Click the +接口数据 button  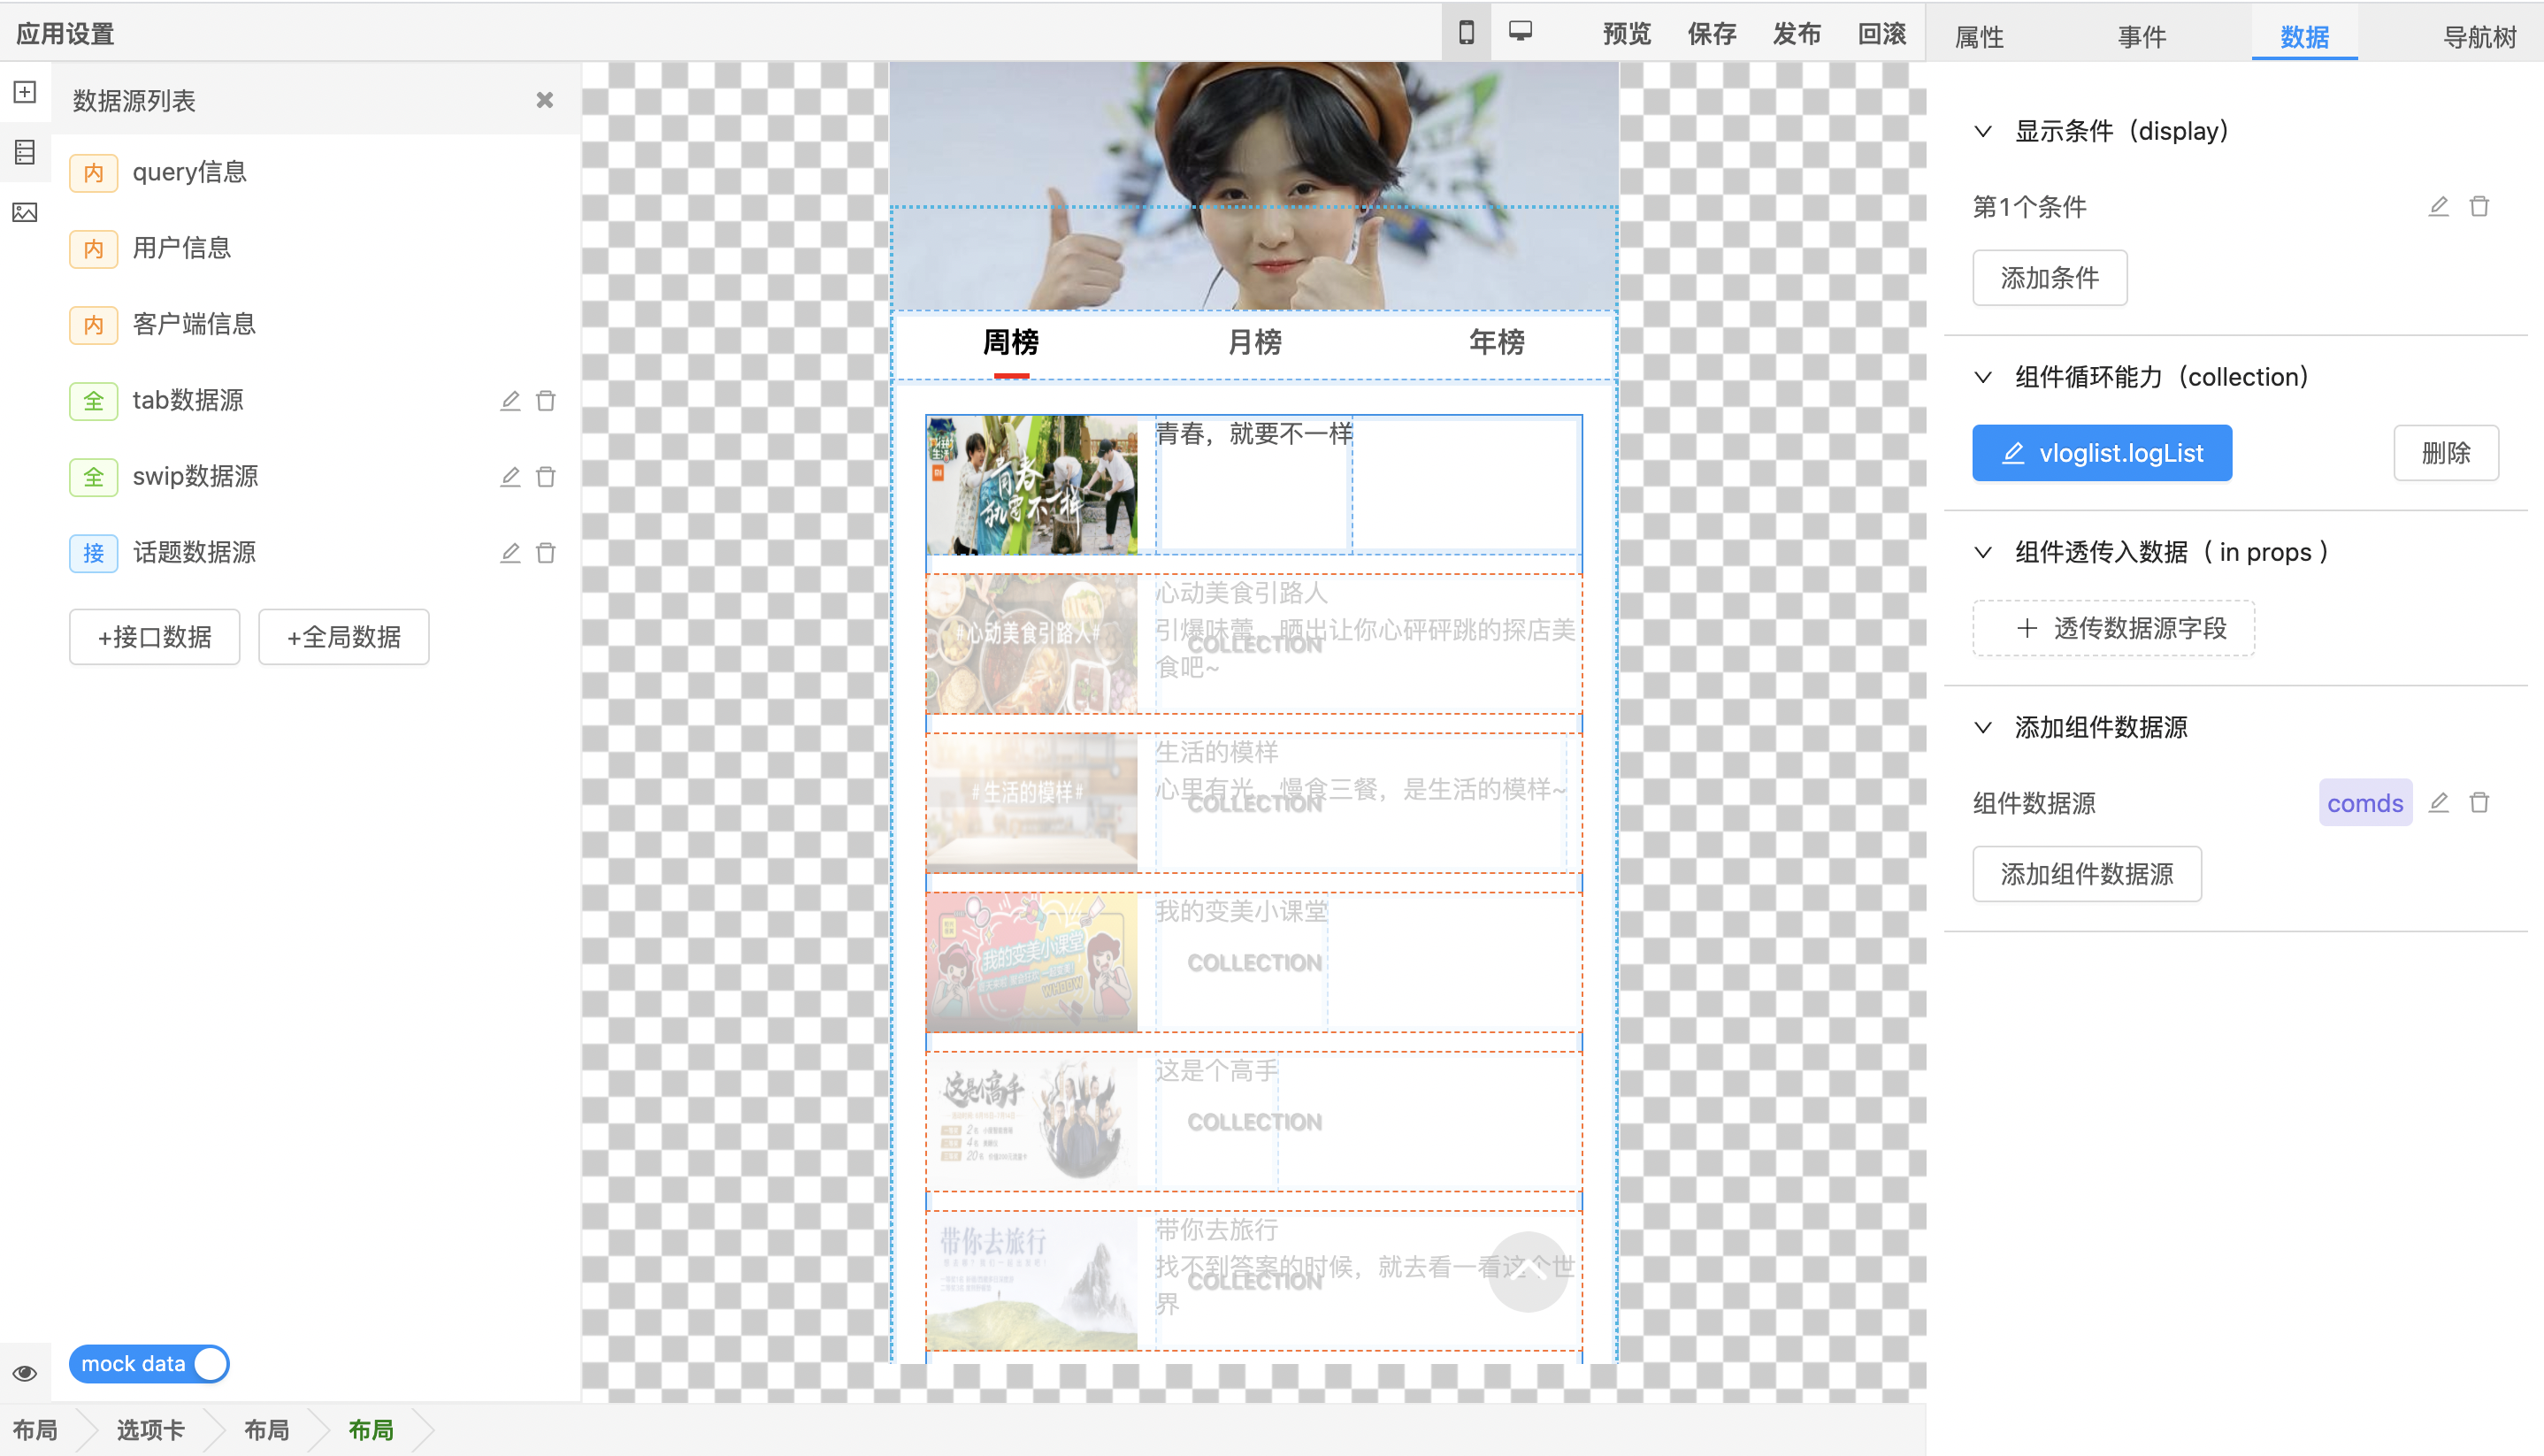pos(155,637)
